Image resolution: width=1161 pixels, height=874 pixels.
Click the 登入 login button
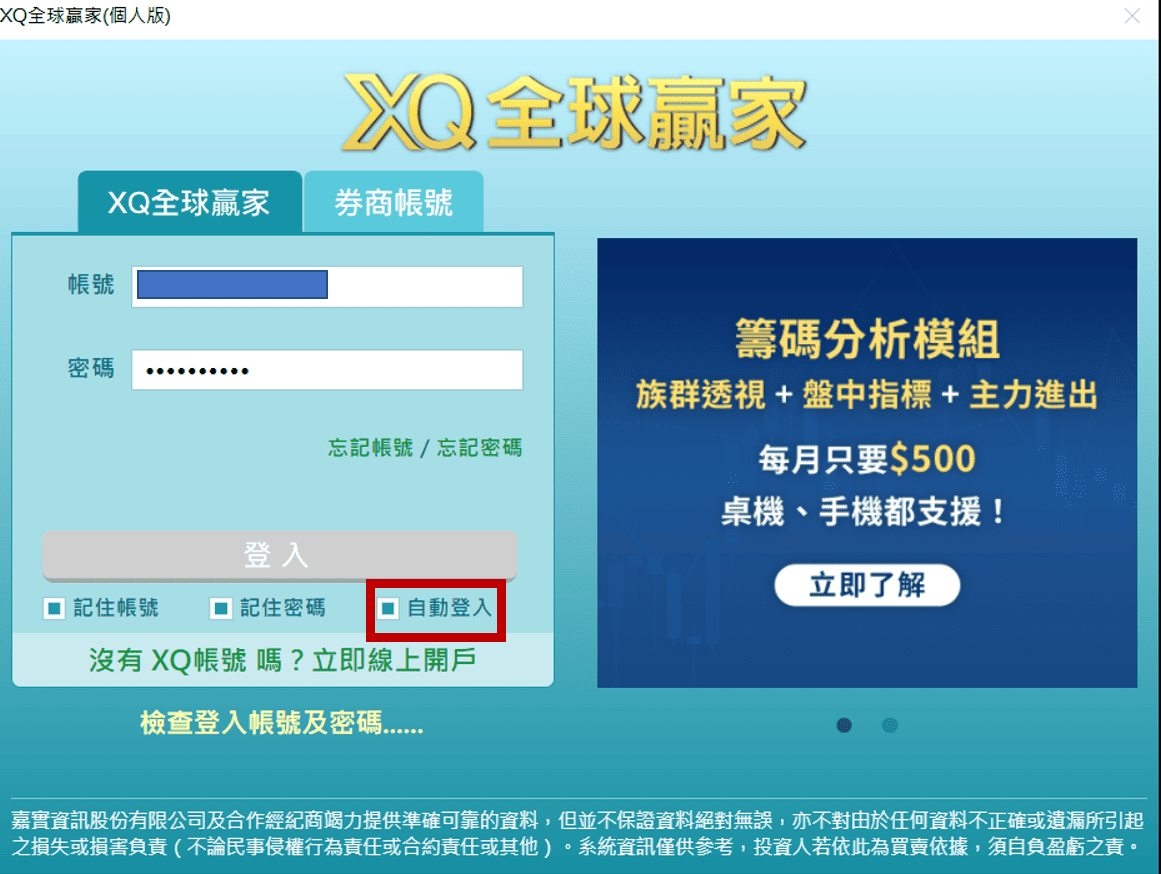tap(278, 555)
